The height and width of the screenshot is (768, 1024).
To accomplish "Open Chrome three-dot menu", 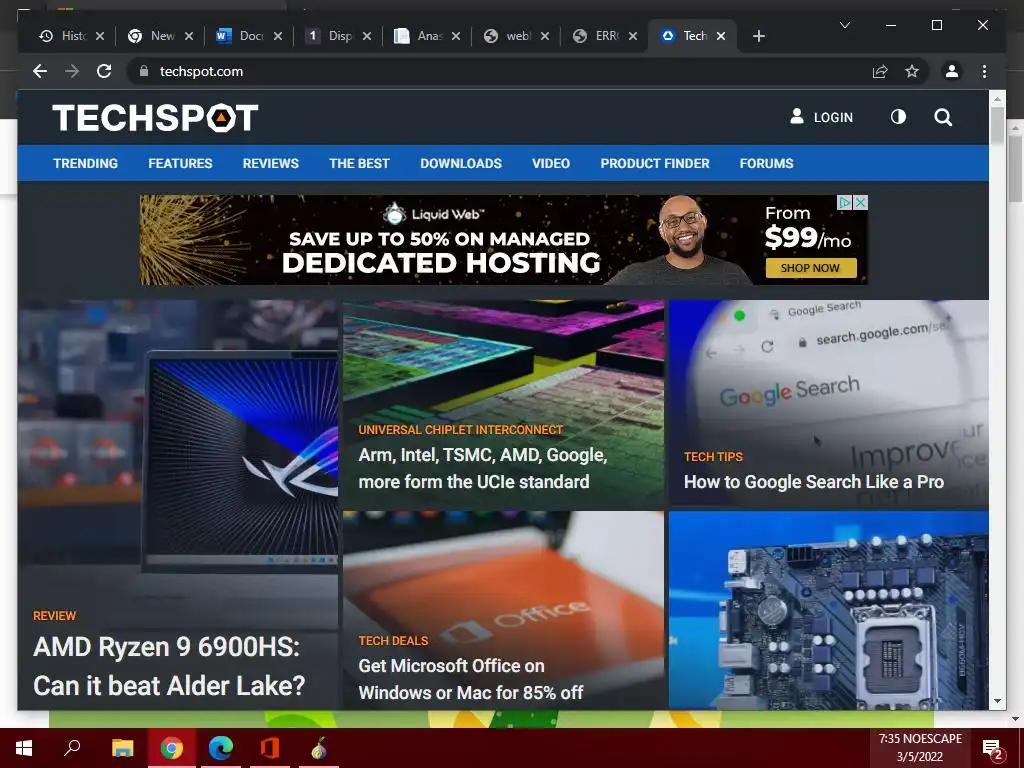I will click(x=984, y=71).
